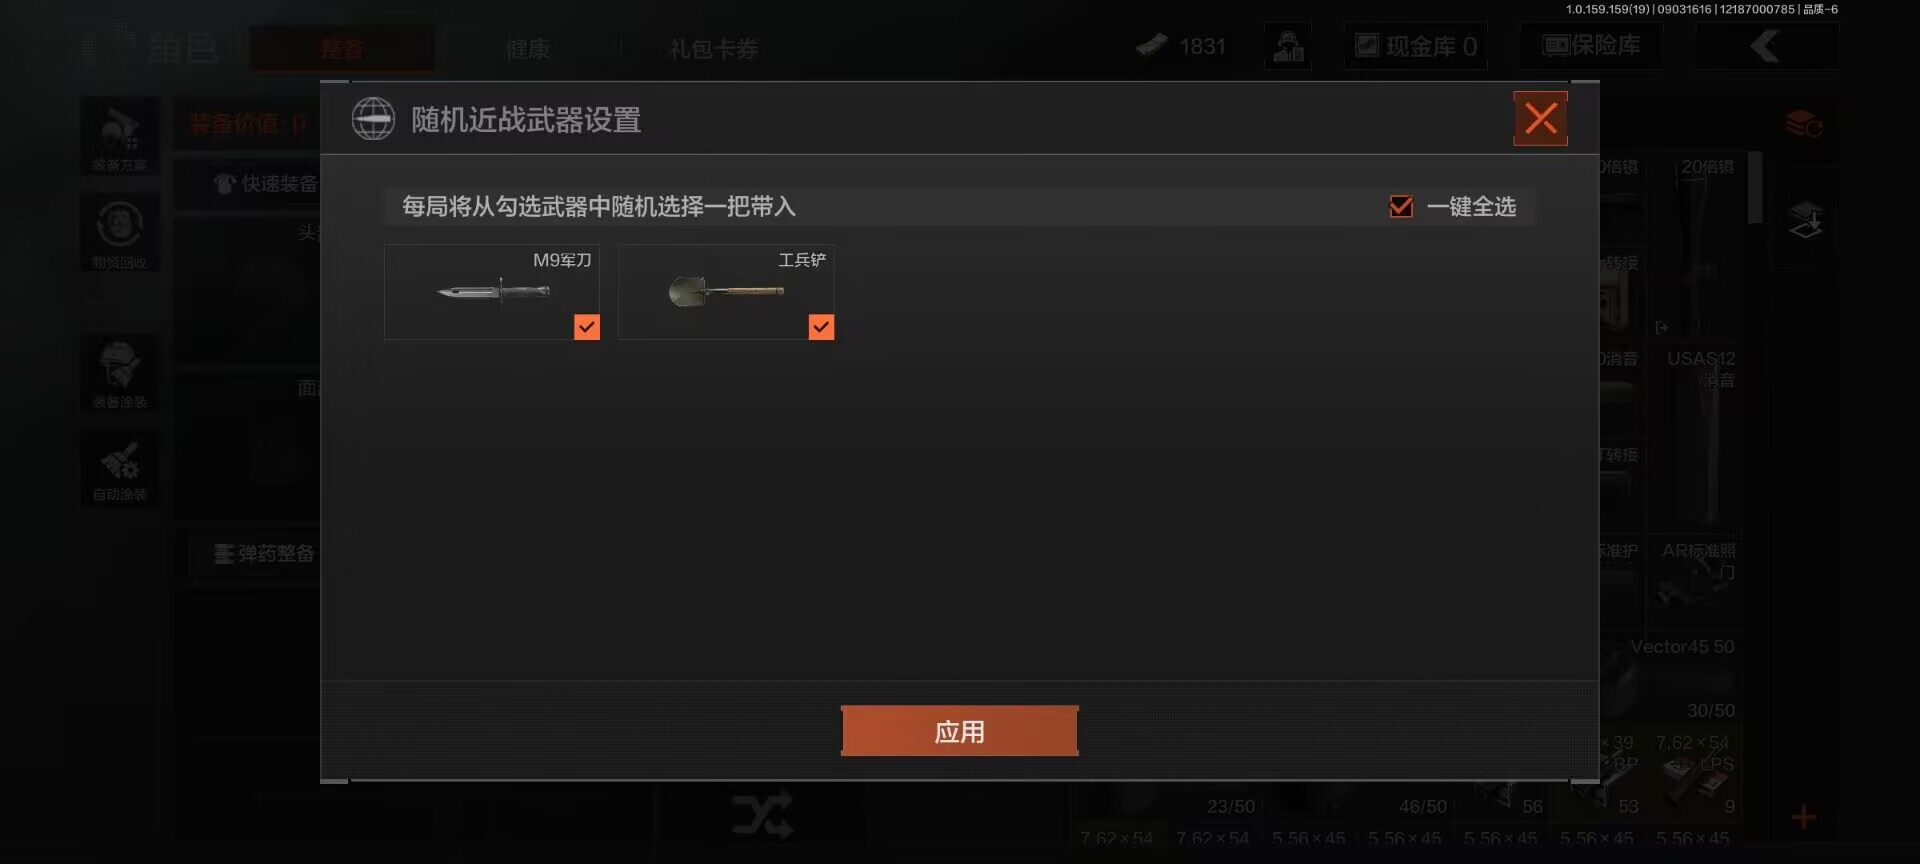Click the 应用 apply button
Image resolution: width=1920 pixels, height=864 pixels.
(x=959, y=731)
